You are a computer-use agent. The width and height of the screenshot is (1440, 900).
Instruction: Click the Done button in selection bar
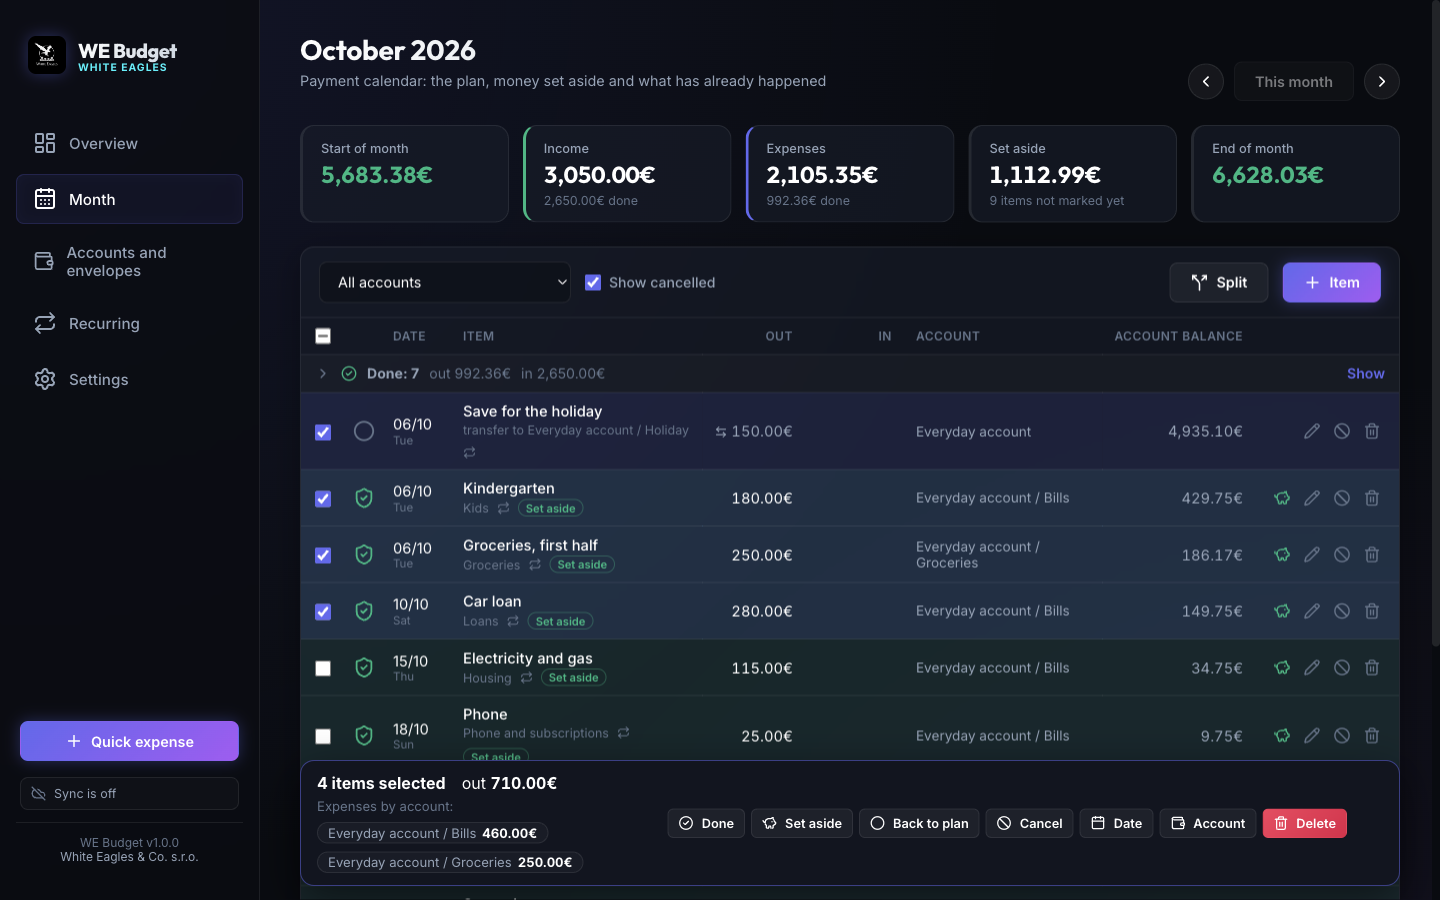coord(706,823)
